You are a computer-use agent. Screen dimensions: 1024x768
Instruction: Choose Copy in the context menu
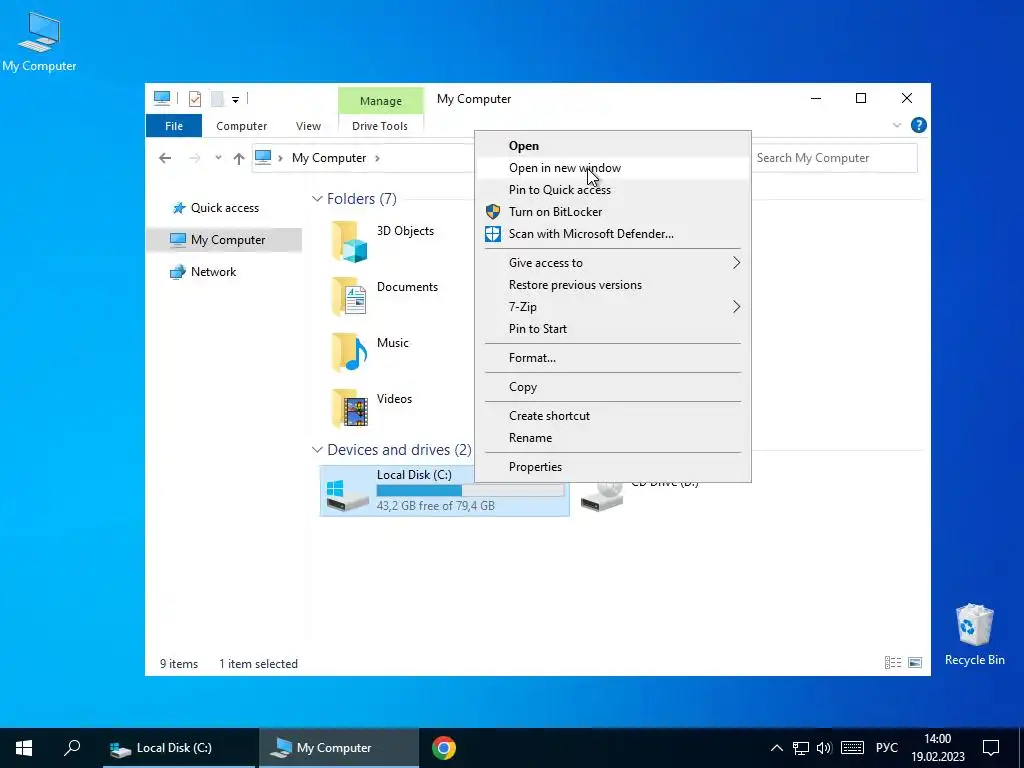coord(613,387)
